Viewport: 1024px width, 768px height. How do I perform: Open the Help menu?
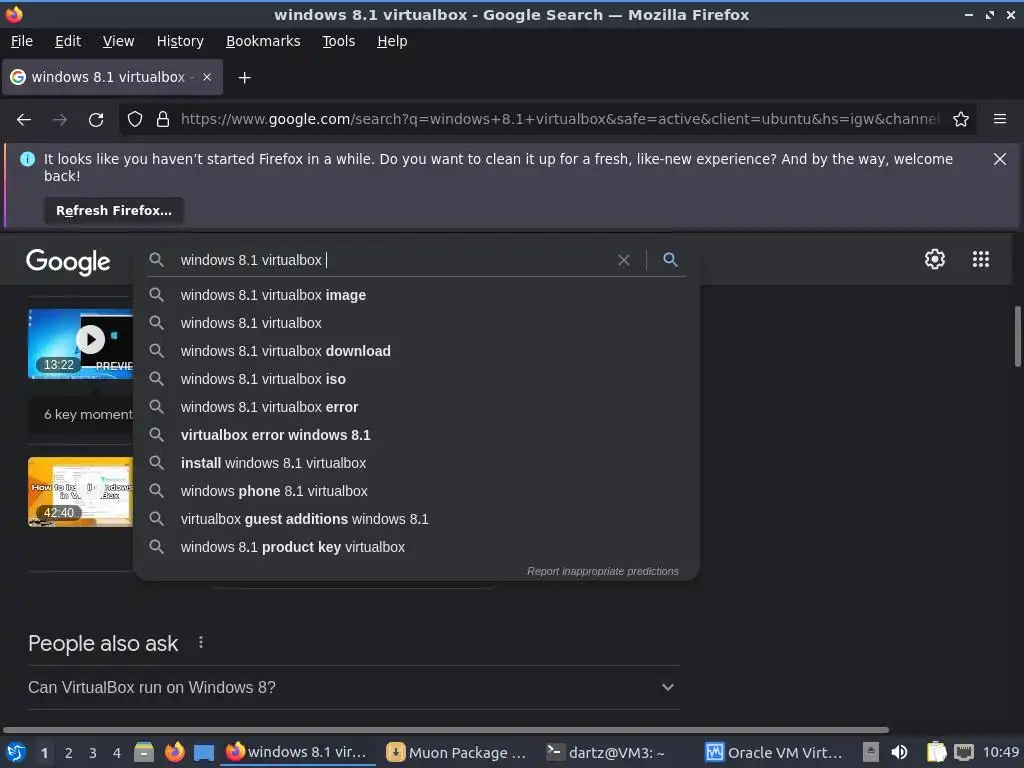tap(392, 41)
